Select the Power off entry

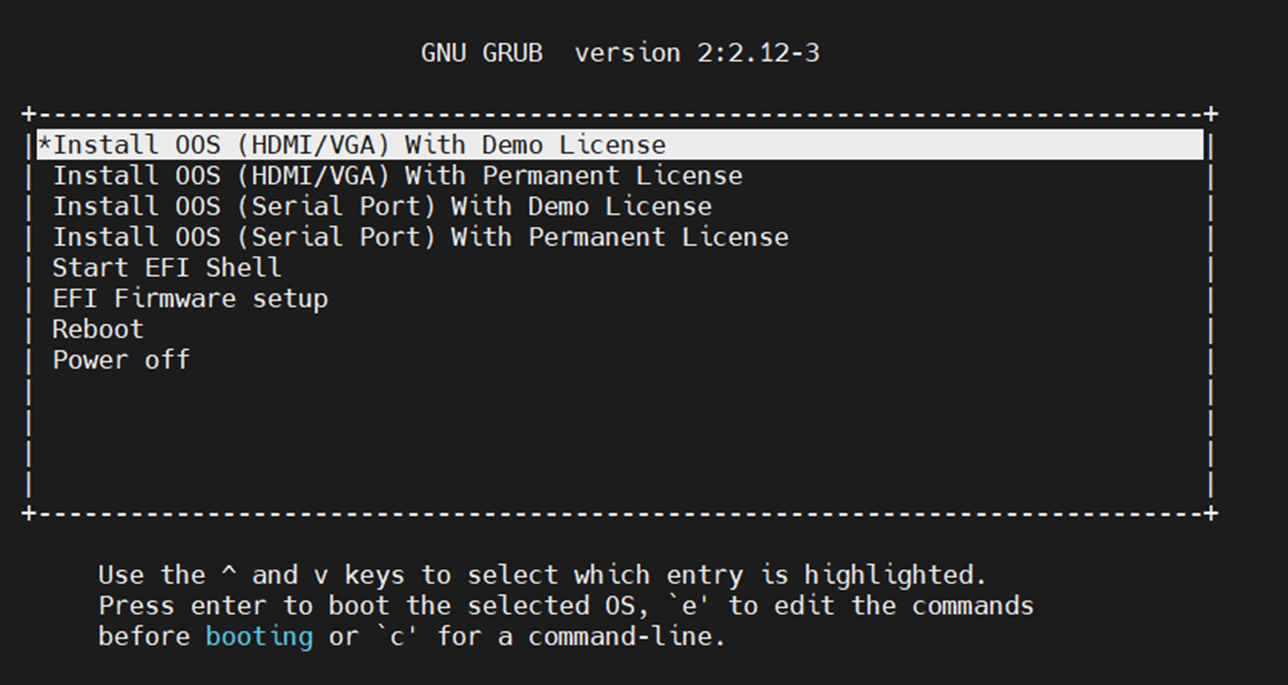[x=121, y=360]
